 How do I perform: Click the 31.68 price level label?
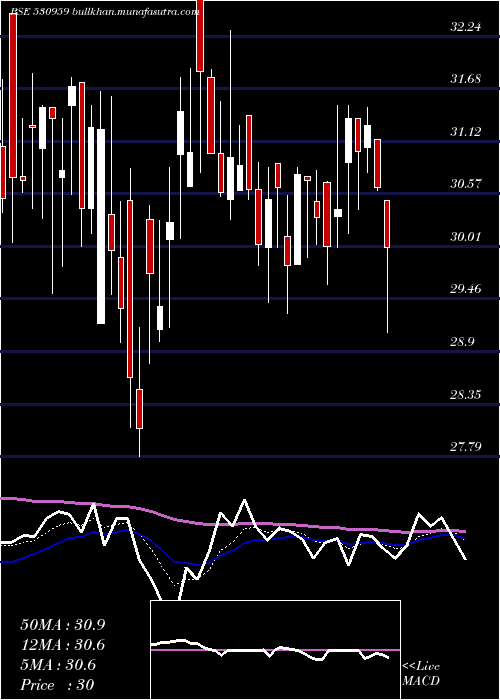tap(466, 79)
